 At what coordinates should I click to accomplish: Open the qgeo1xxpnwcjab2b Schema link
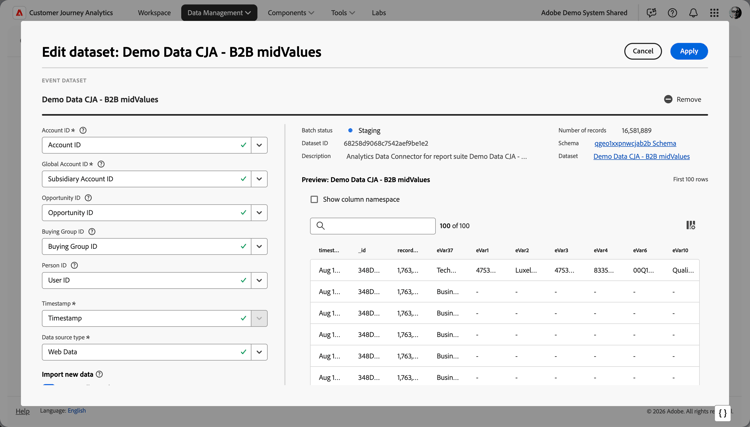[x=635, y=143]
